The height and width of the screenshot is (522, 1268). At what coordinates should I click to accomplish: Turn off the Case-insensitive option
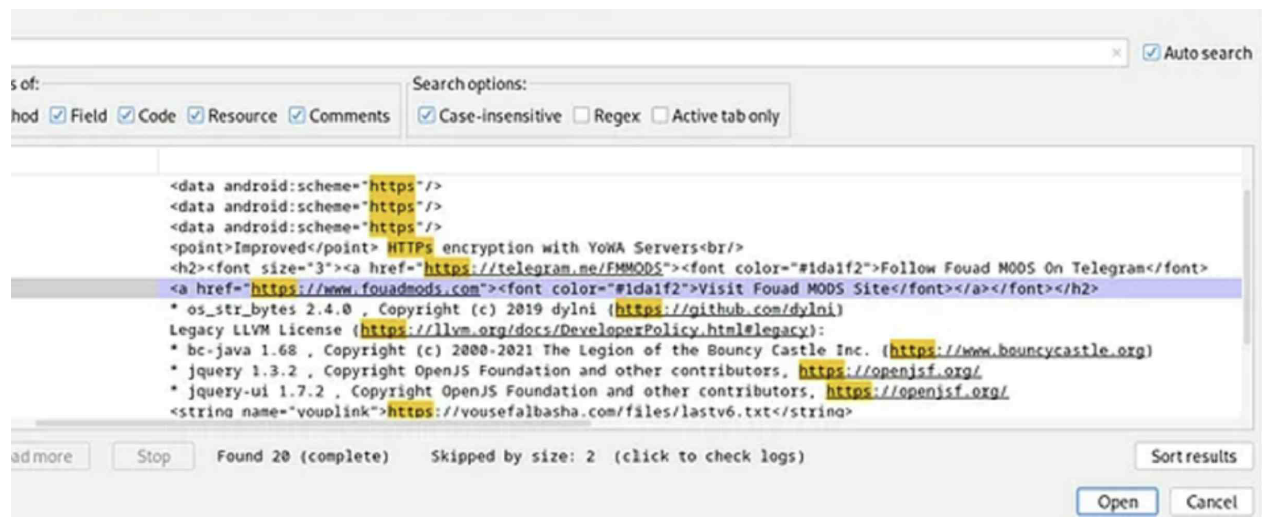425,116
